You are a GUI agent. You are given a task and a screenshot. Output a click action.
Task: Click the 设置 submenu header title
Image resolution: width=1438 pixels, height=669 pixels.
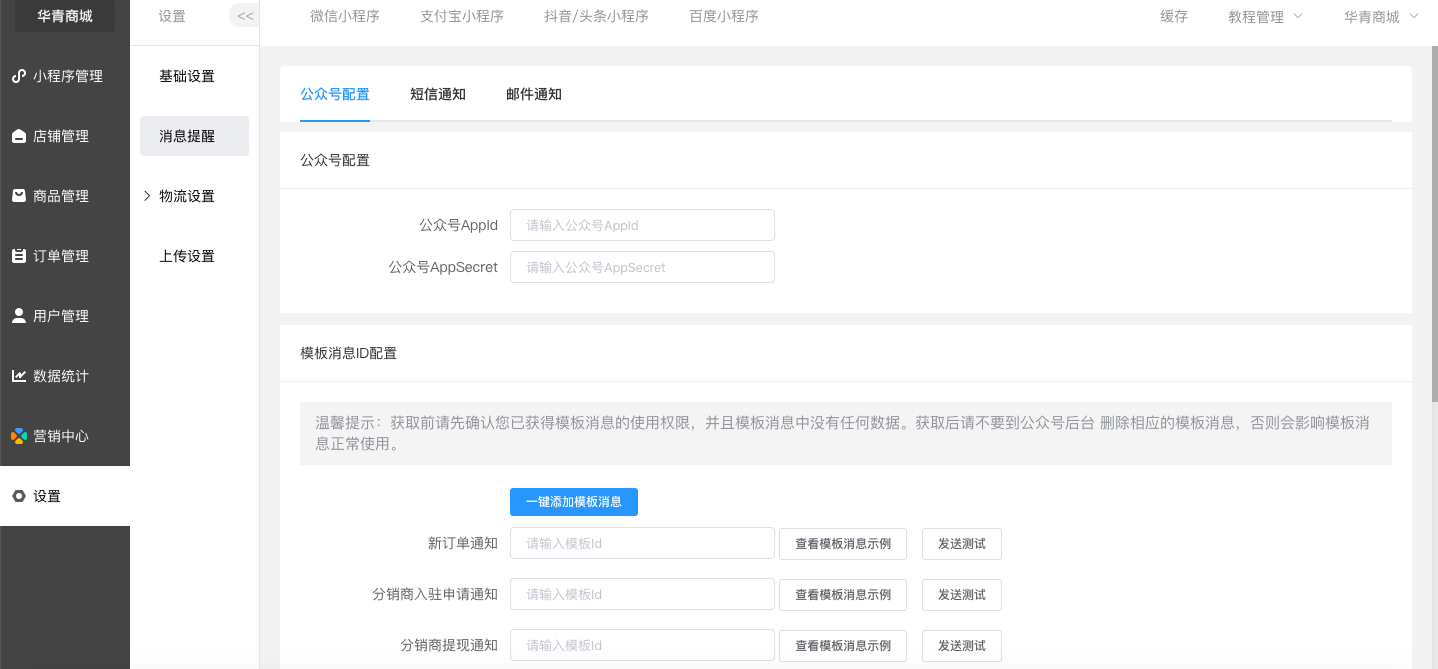pos(172,16)
